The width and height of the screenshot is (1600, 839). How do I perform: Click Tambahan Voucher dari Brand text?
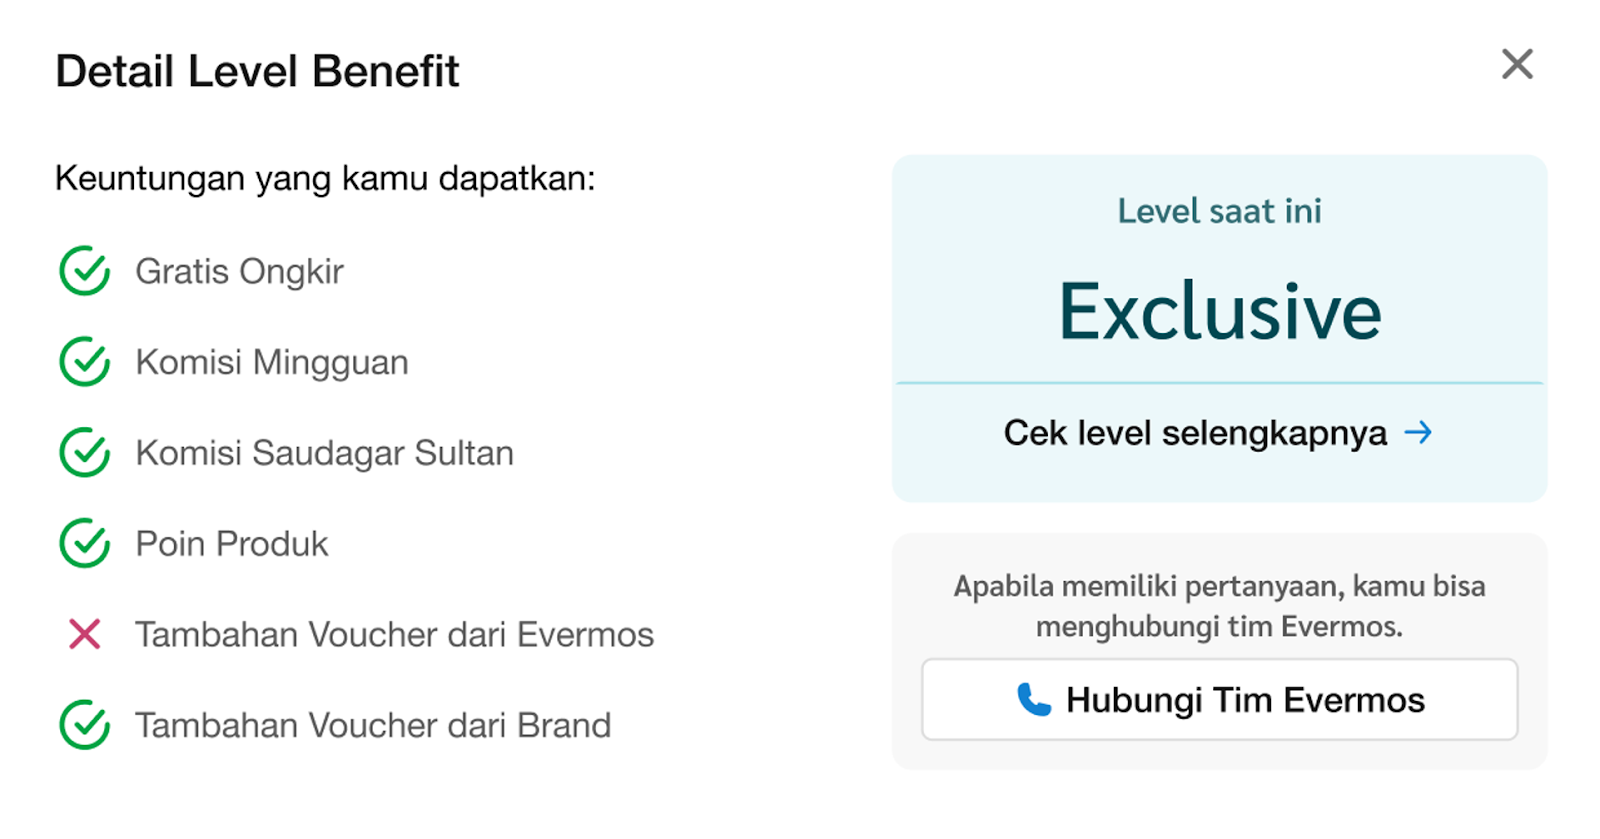[x=373, y=725]
